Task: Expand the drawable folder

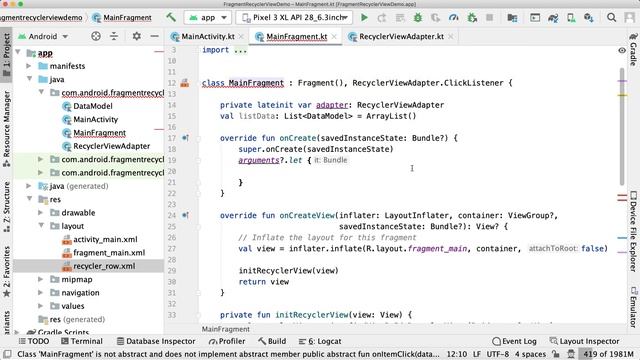Action: coord(40,212)
